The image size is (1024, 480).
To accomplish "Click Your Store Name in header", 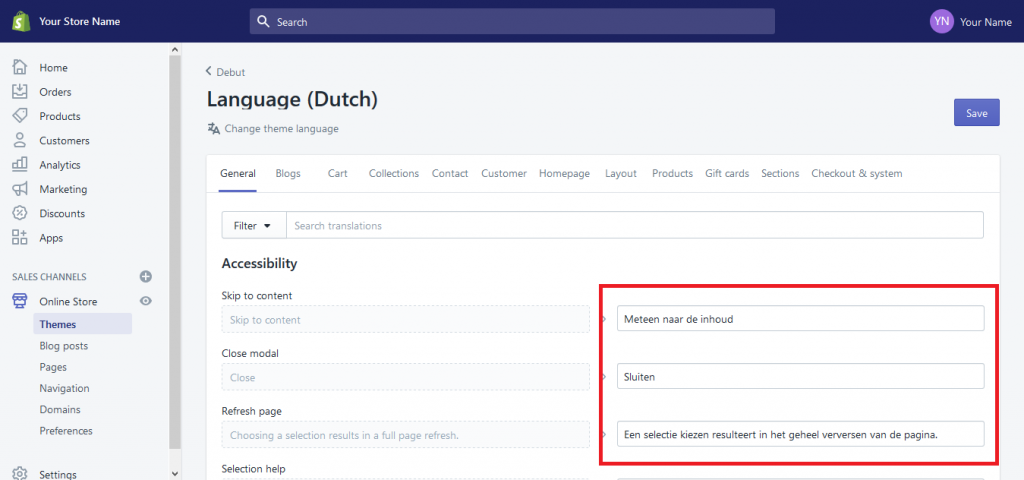I will click(x=79, y=22).
